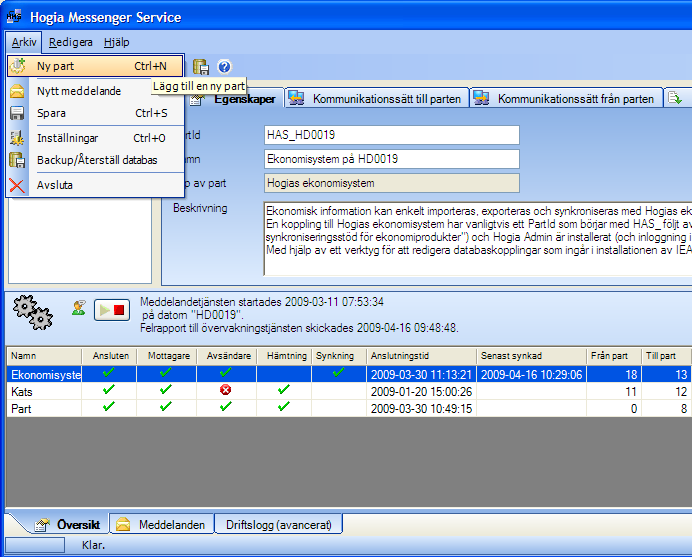Sort by Avsändare column header

tap(226, 356)
